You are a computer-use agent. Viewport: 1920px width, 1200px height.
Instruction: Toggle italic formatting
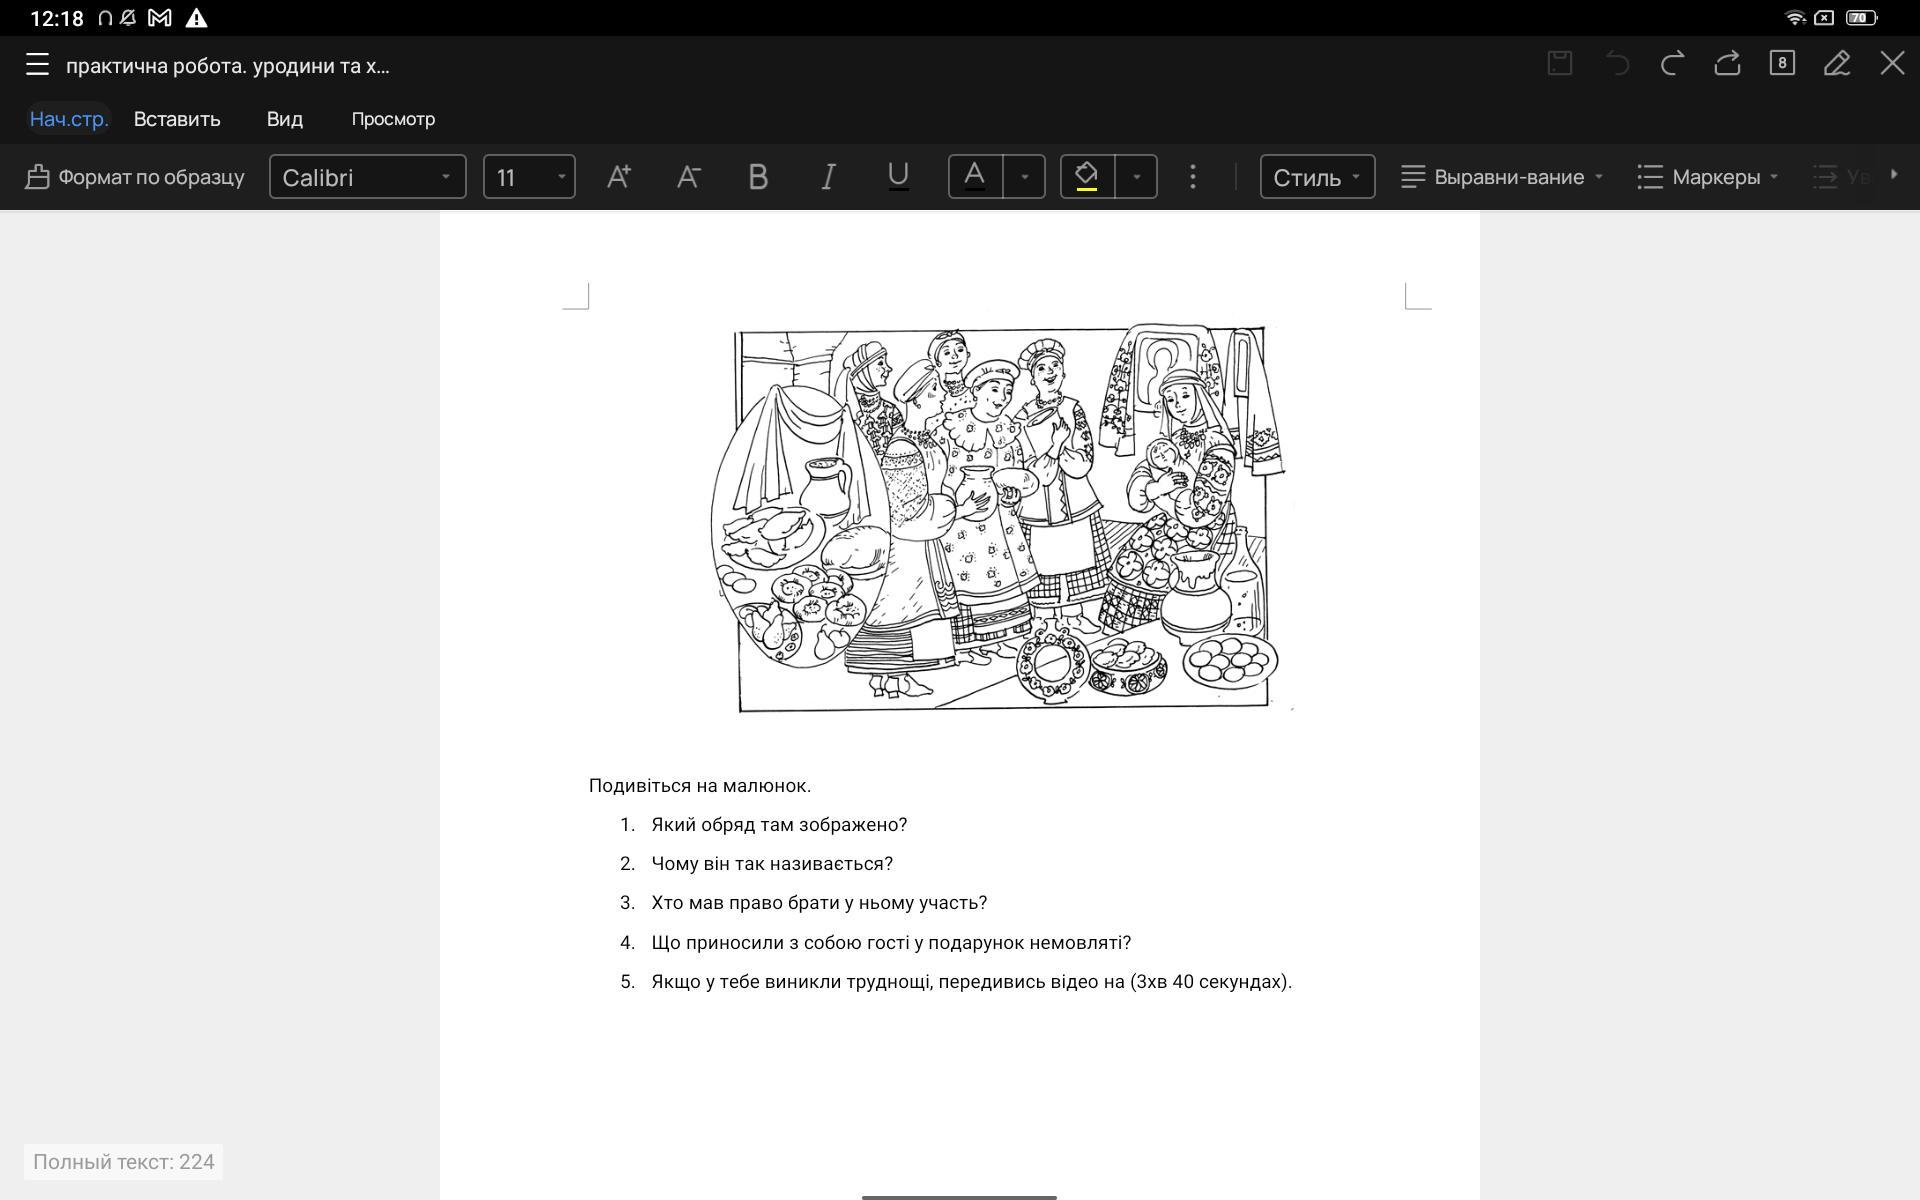coord(828,177)
